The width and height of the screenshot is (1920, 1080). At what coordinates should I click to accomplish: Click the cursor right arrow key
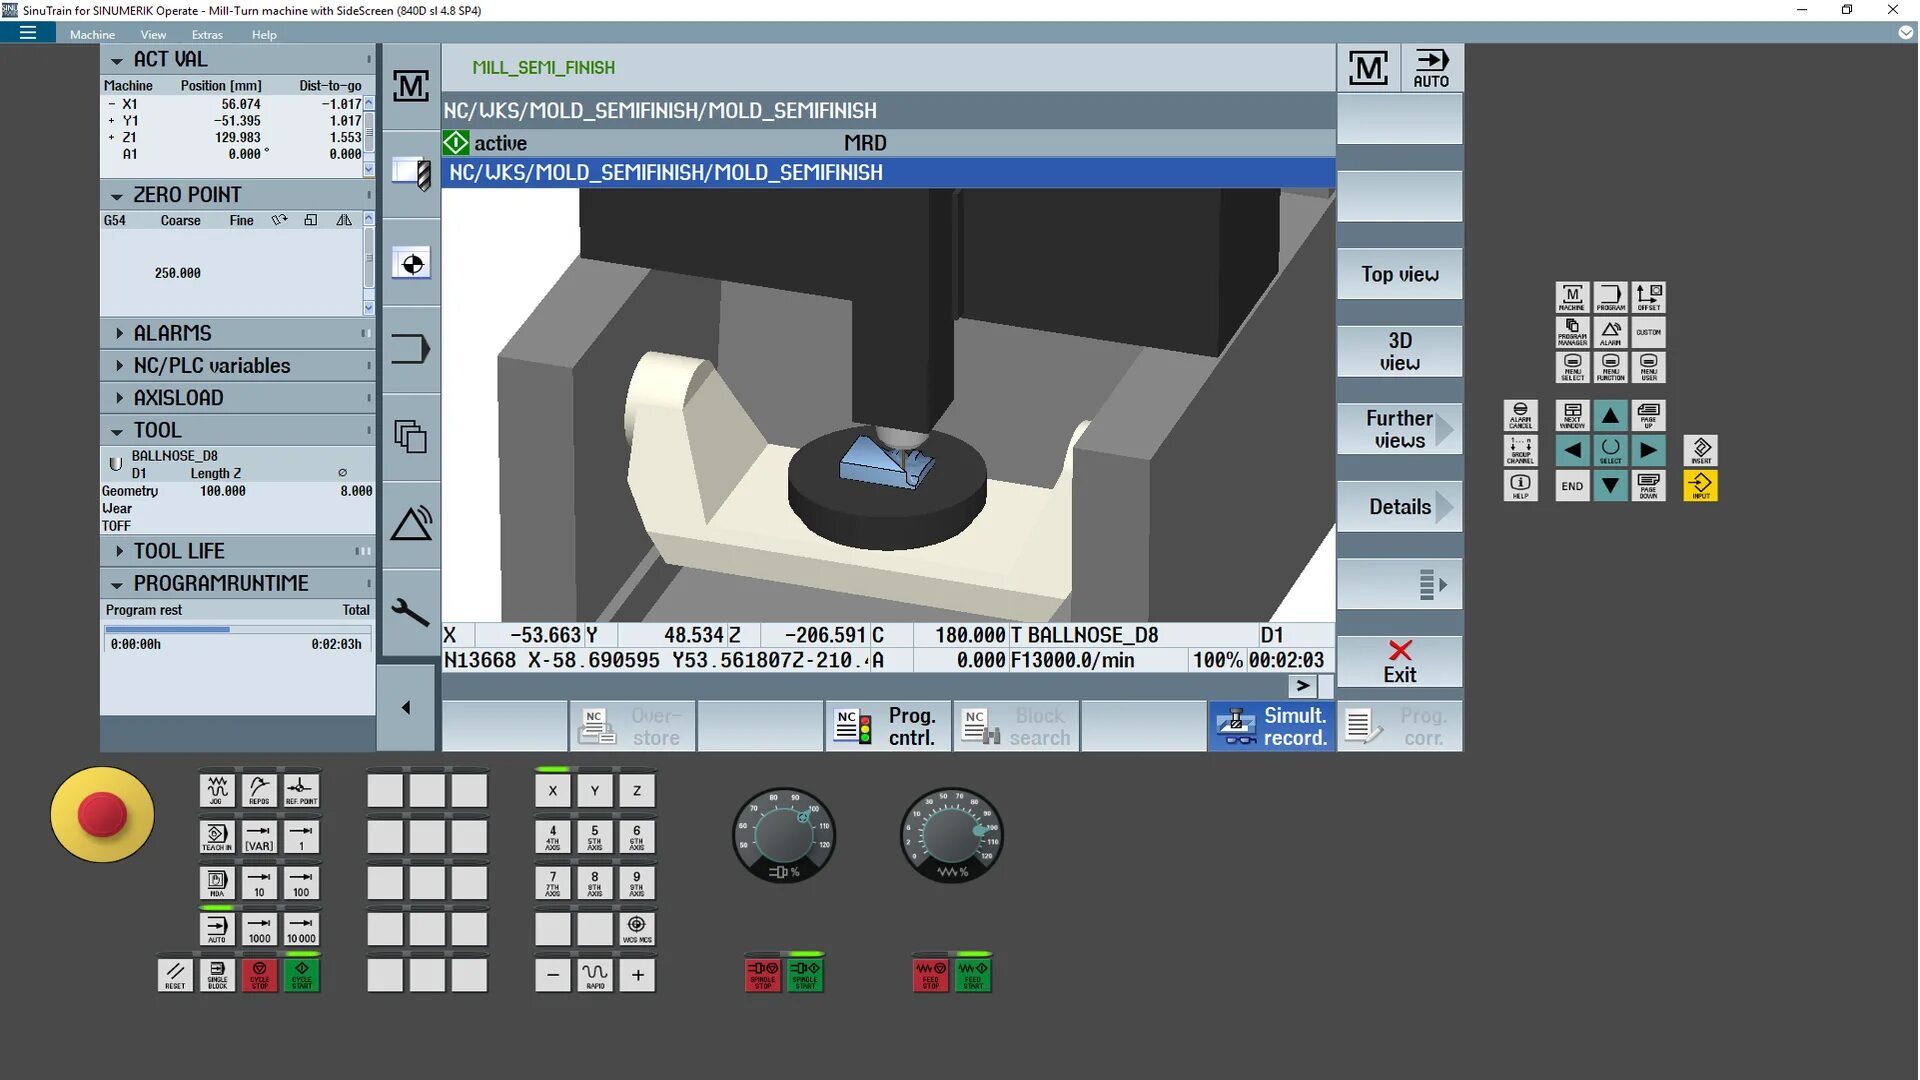1648,450
